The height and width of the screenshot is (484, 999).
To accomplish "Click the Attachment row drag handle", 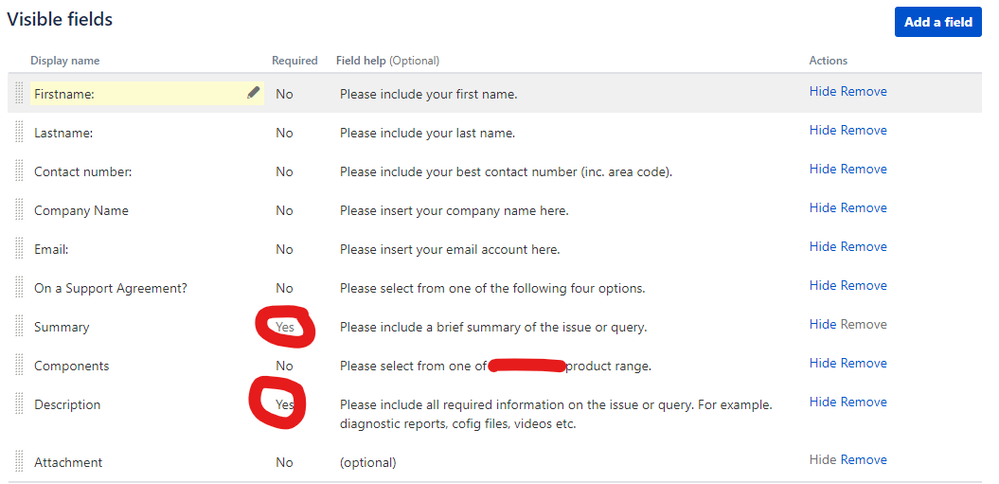I will 19,462.
